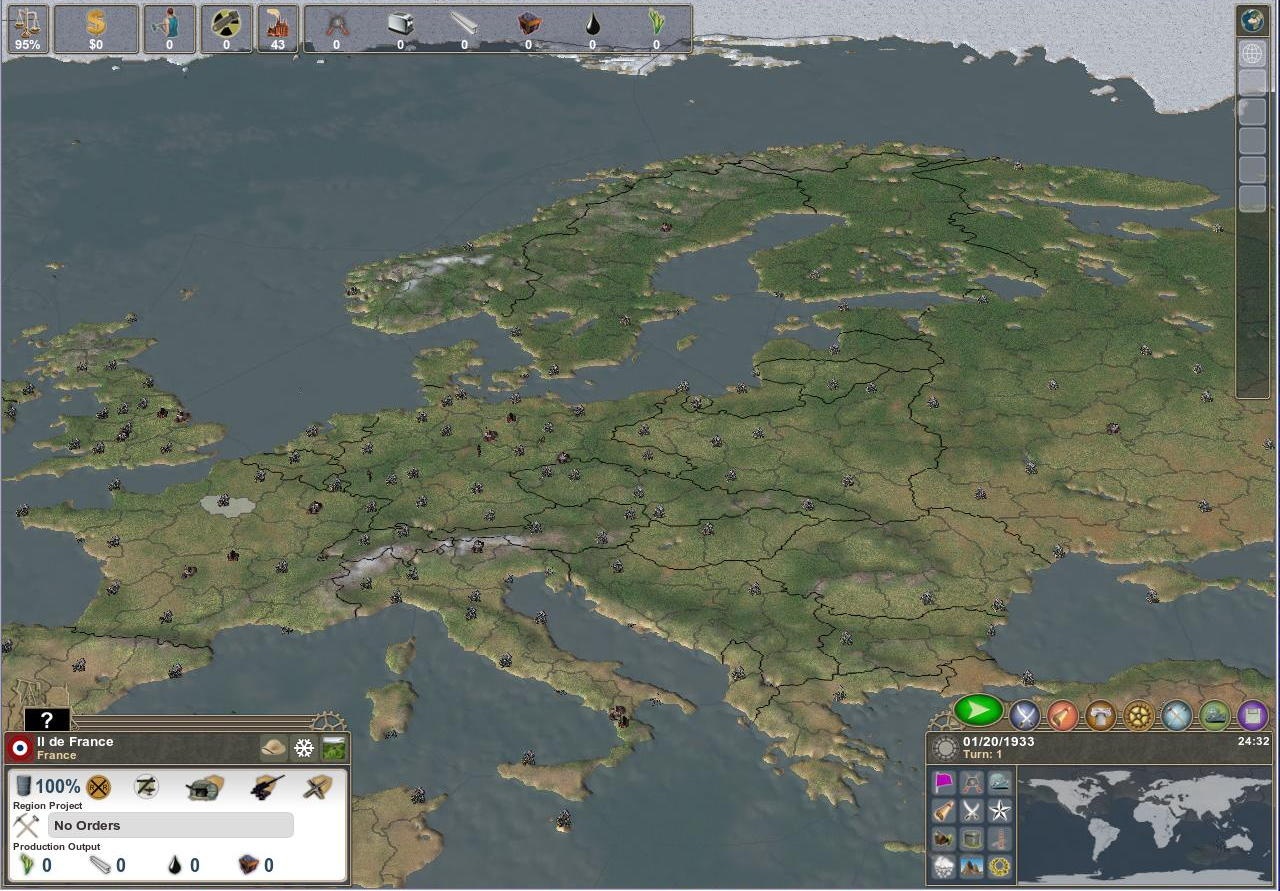Open the diplomacy horn icon
The height and width of the screenshot is (891, 1280).
1062,715
